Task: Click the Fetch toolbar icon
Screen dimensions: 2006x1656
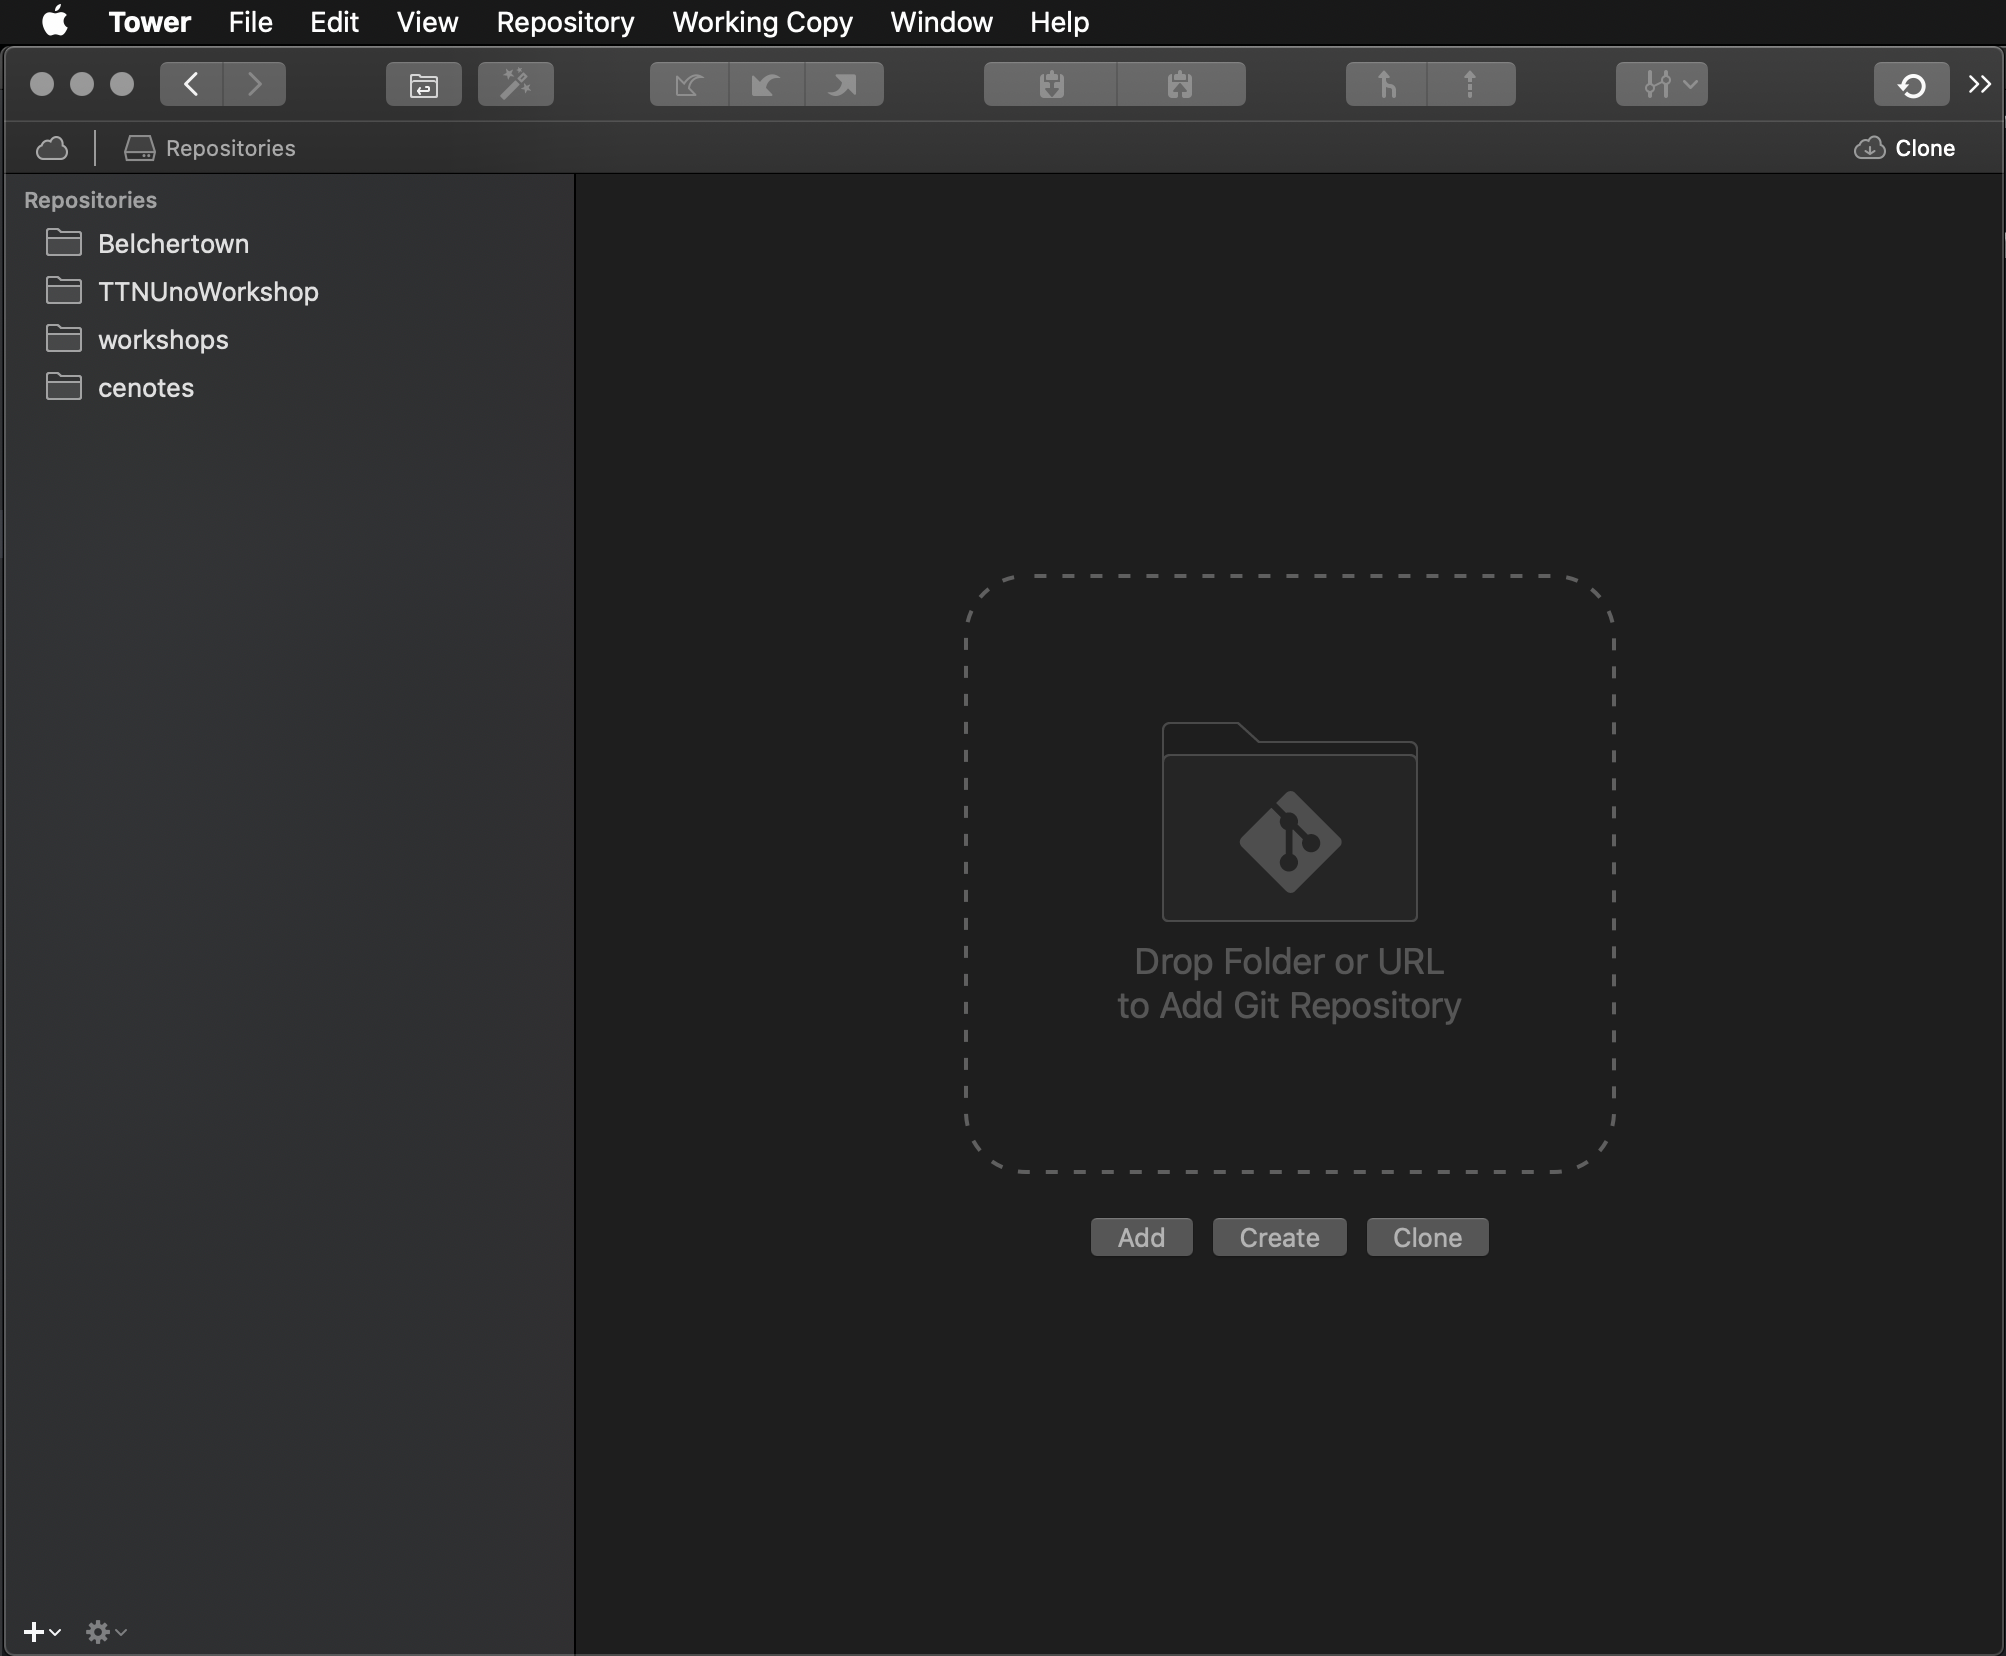Action: [x=689, y=84]
